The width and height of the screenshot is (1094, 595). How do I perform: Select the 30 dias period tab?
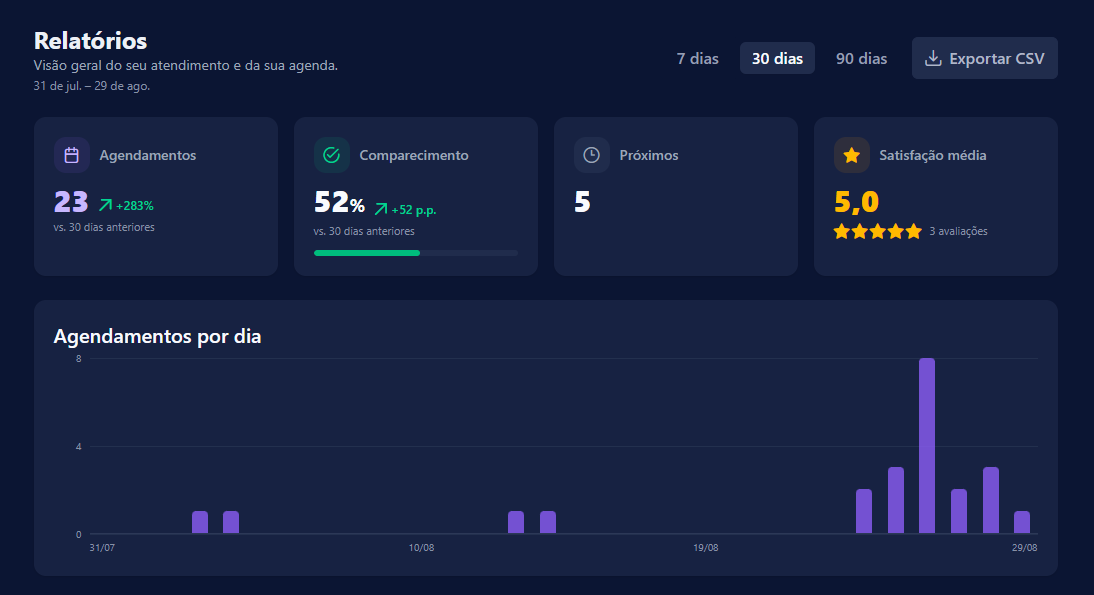tap(777, 59)
